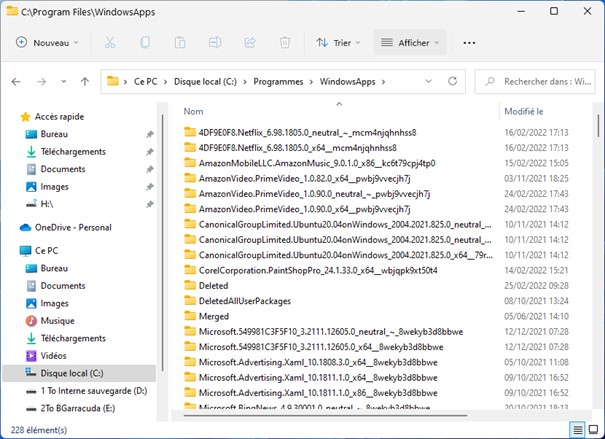
Task: Click the search box Rechercher dans
Action: pyautogui.click(x=535, y=81)
